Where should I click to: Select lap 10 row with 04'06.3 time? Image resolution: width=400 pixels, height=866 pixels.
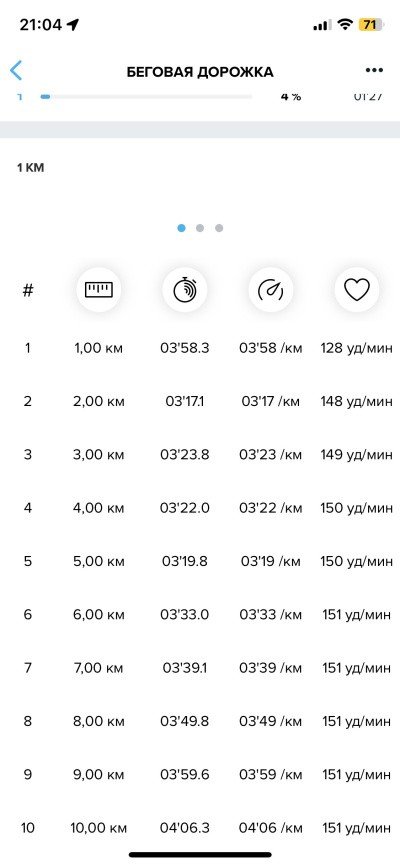[200, 828]
